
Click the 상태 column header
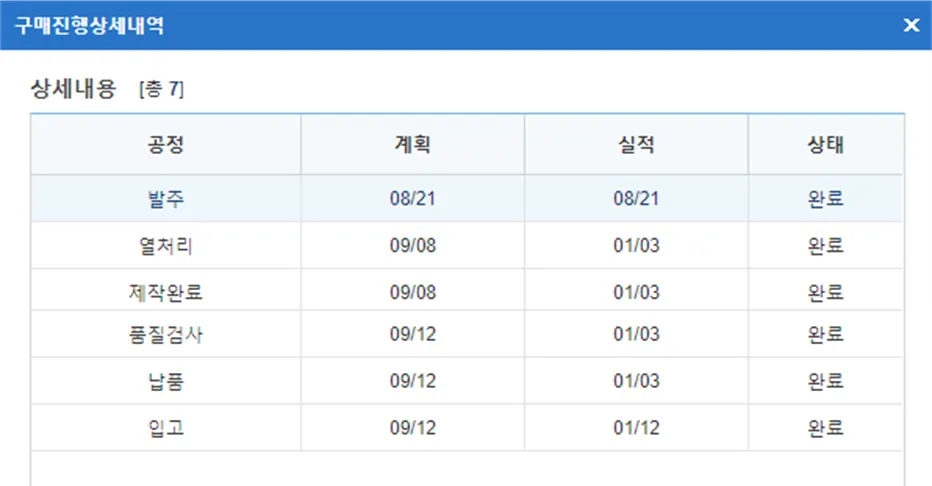pyautogui.click(x=825, y=144)
